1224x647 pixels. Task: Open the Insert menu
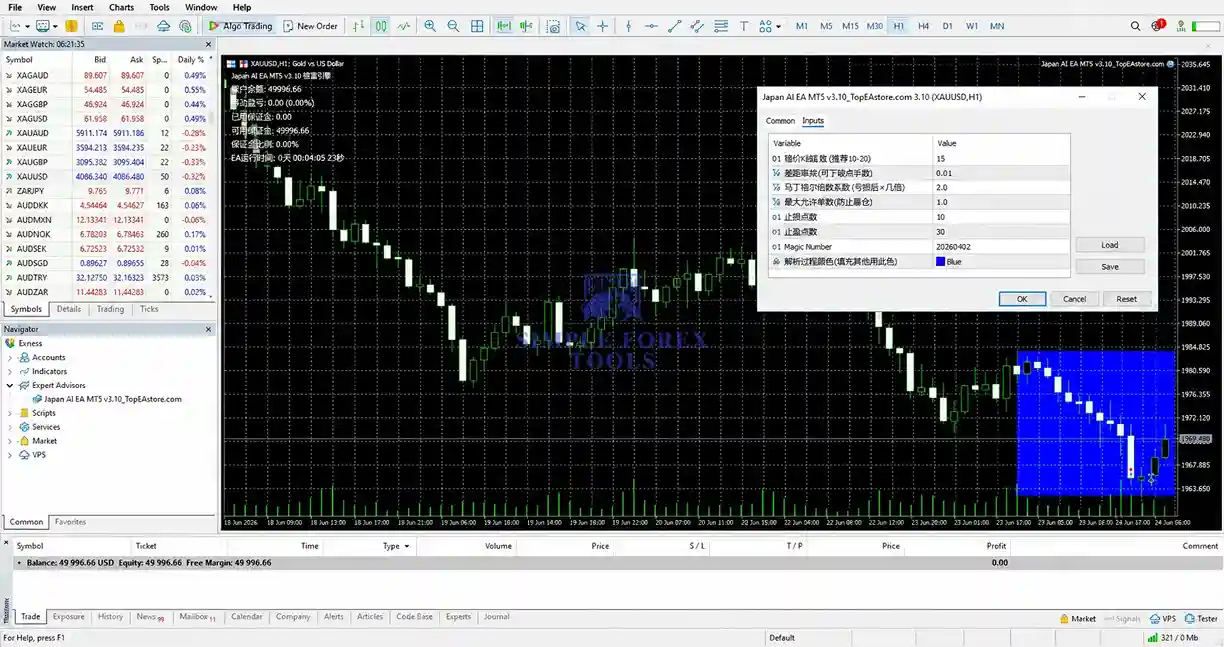(82, 7)
